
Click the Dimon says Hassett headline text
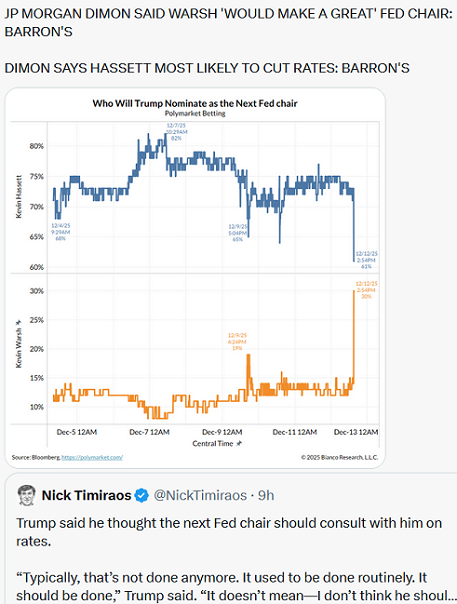[x=207, y=68]
